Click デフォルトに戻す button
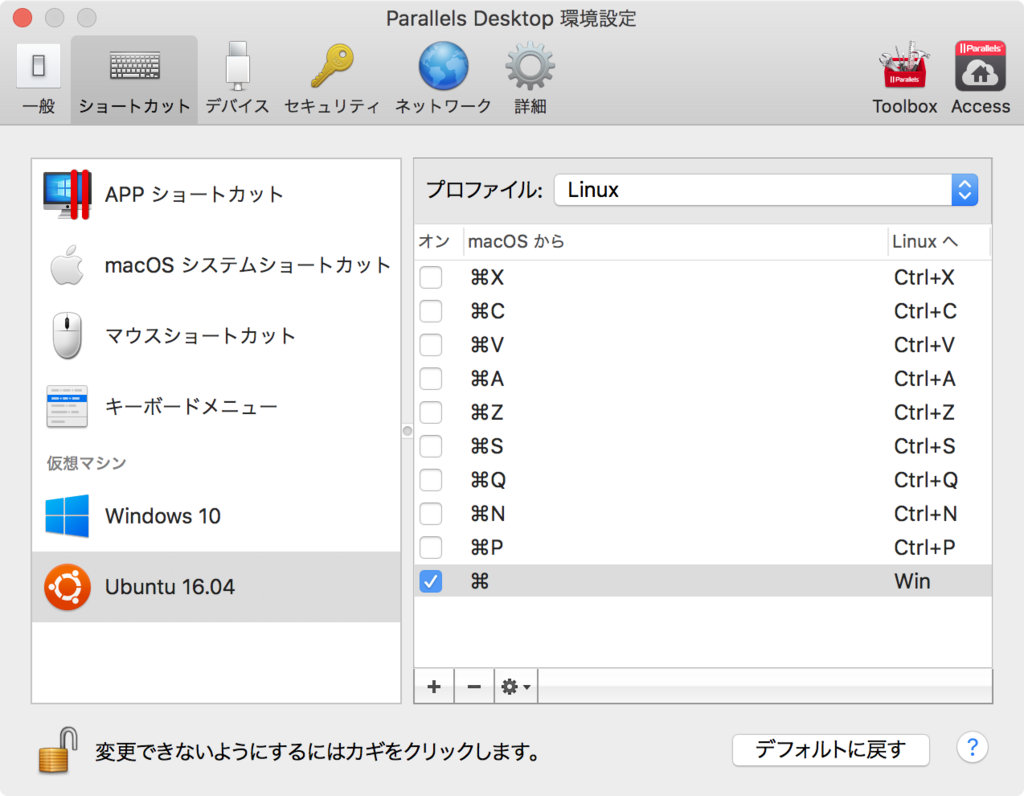The width and height of the screenshot is (1024, 796). coord(831,750)
